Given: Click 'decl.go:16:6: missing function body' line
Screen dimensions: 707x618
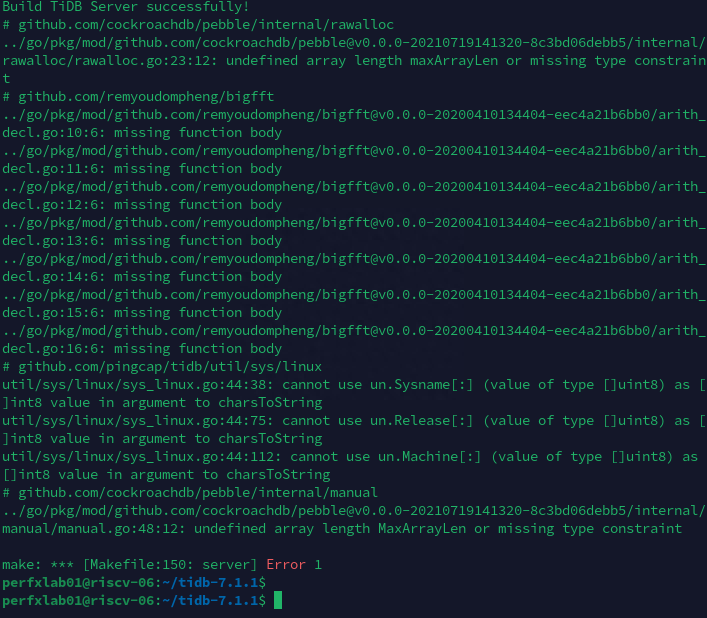Looking at the screenshot, I should click(x=142, y=349).
